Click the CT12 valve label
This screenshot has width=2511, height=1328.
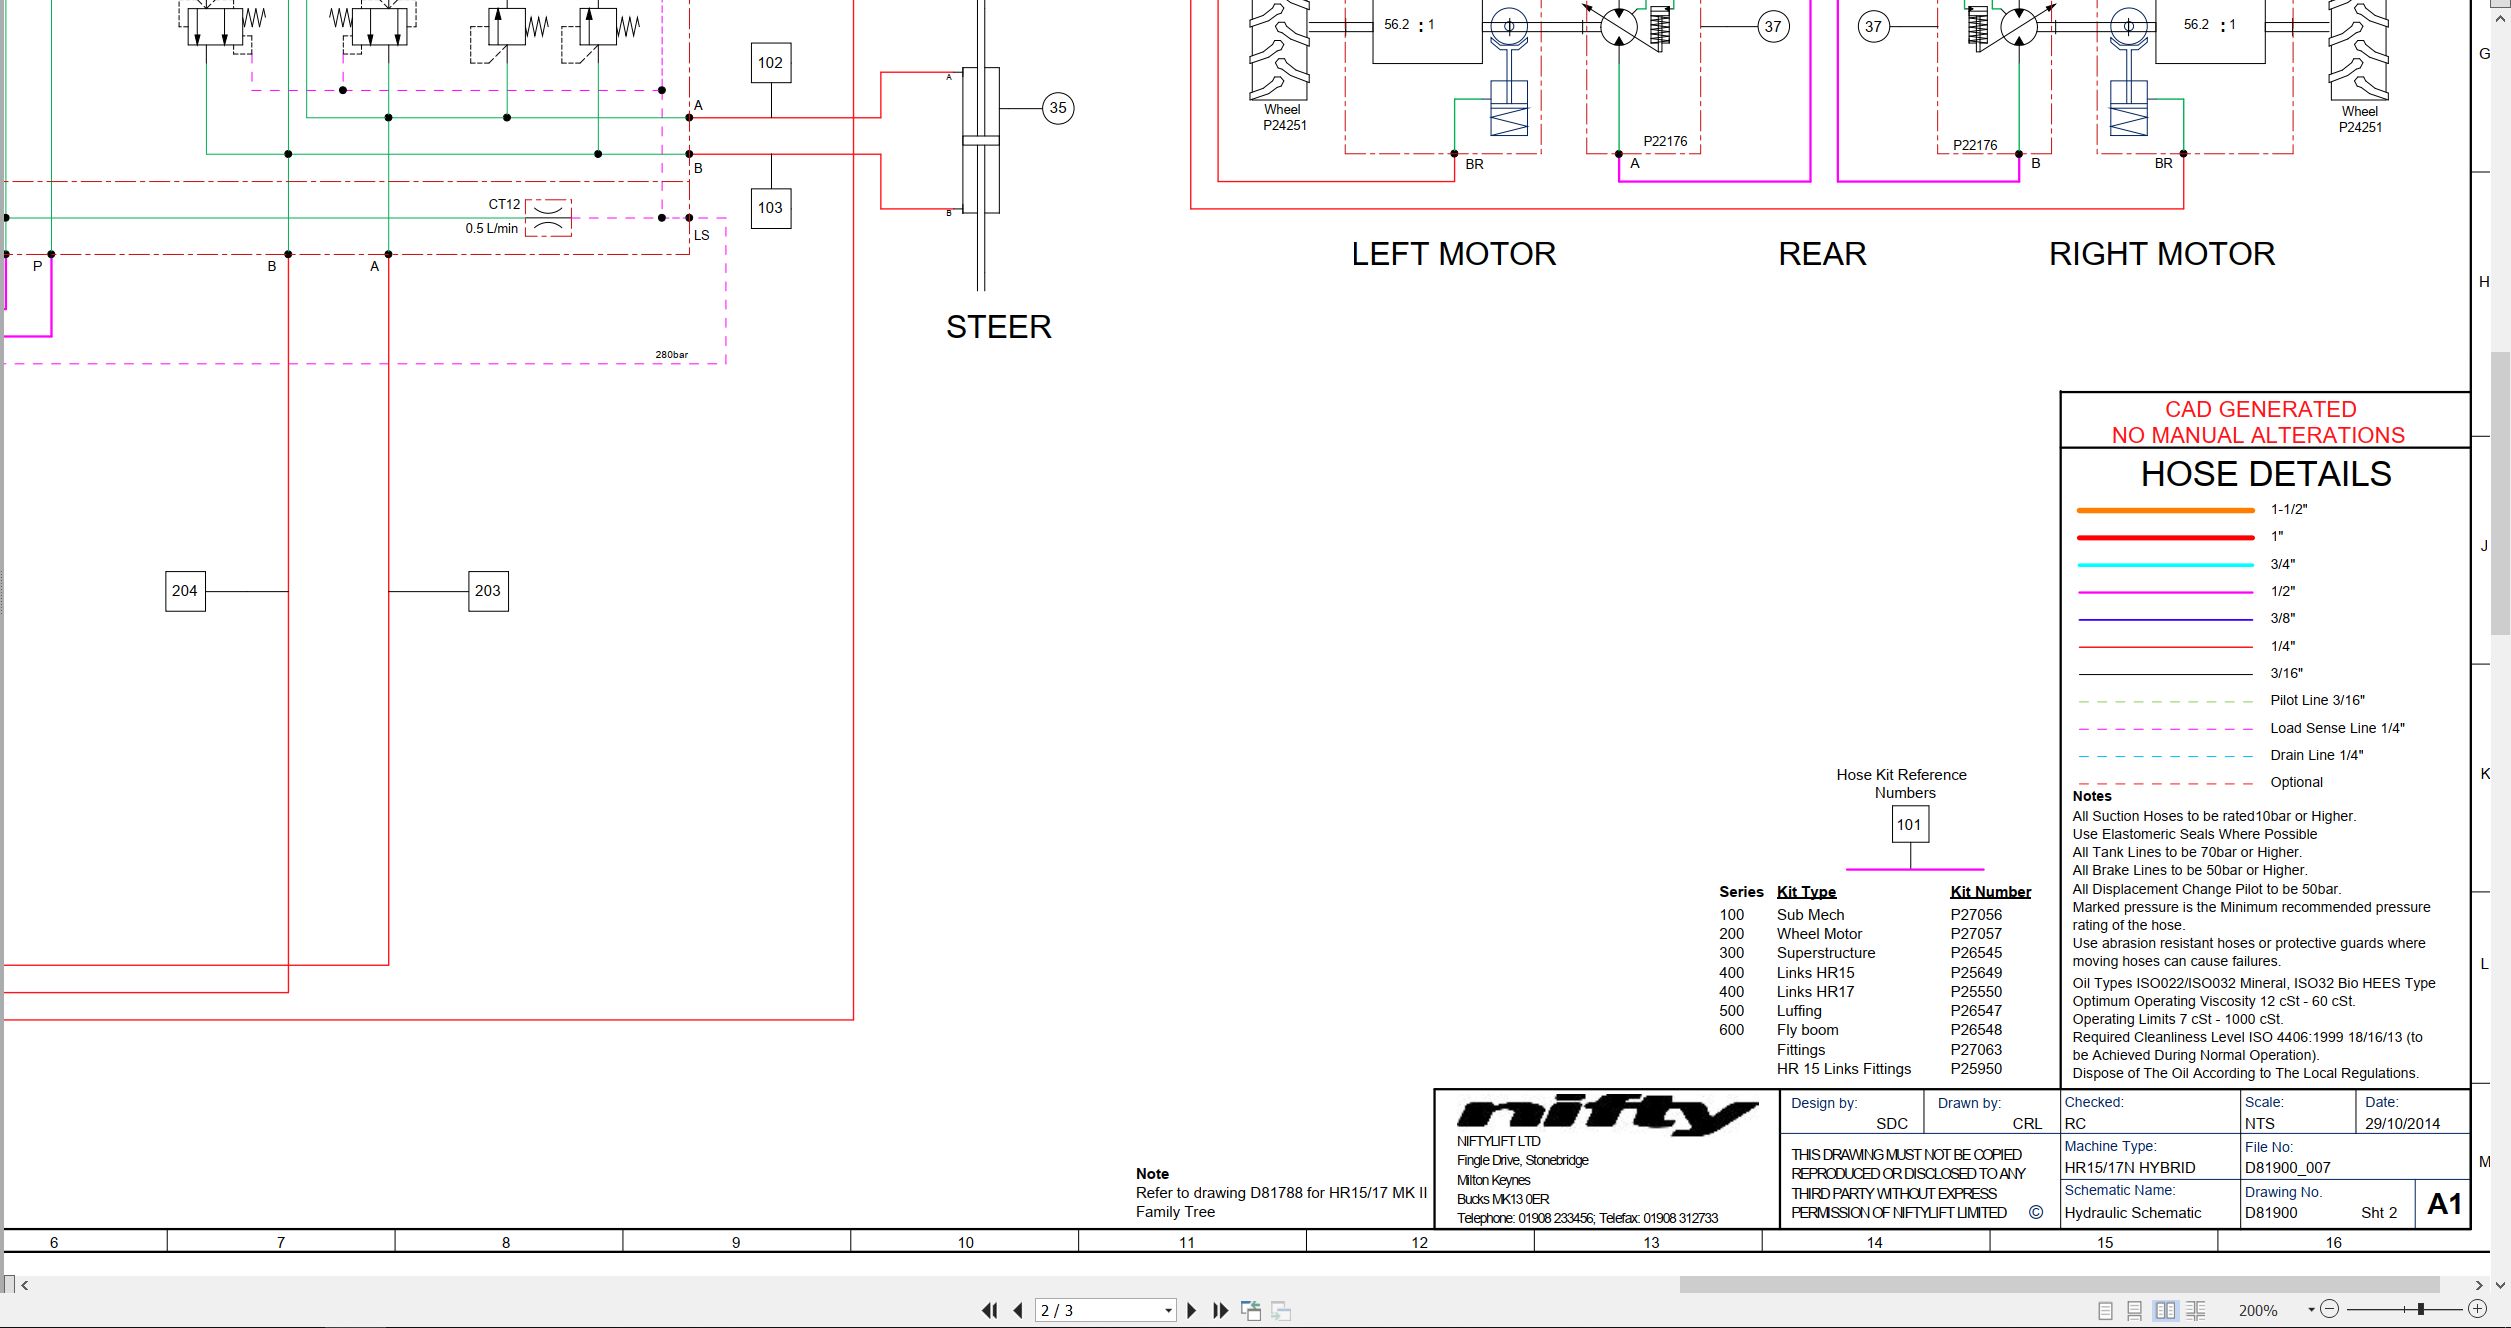[504, 204]
